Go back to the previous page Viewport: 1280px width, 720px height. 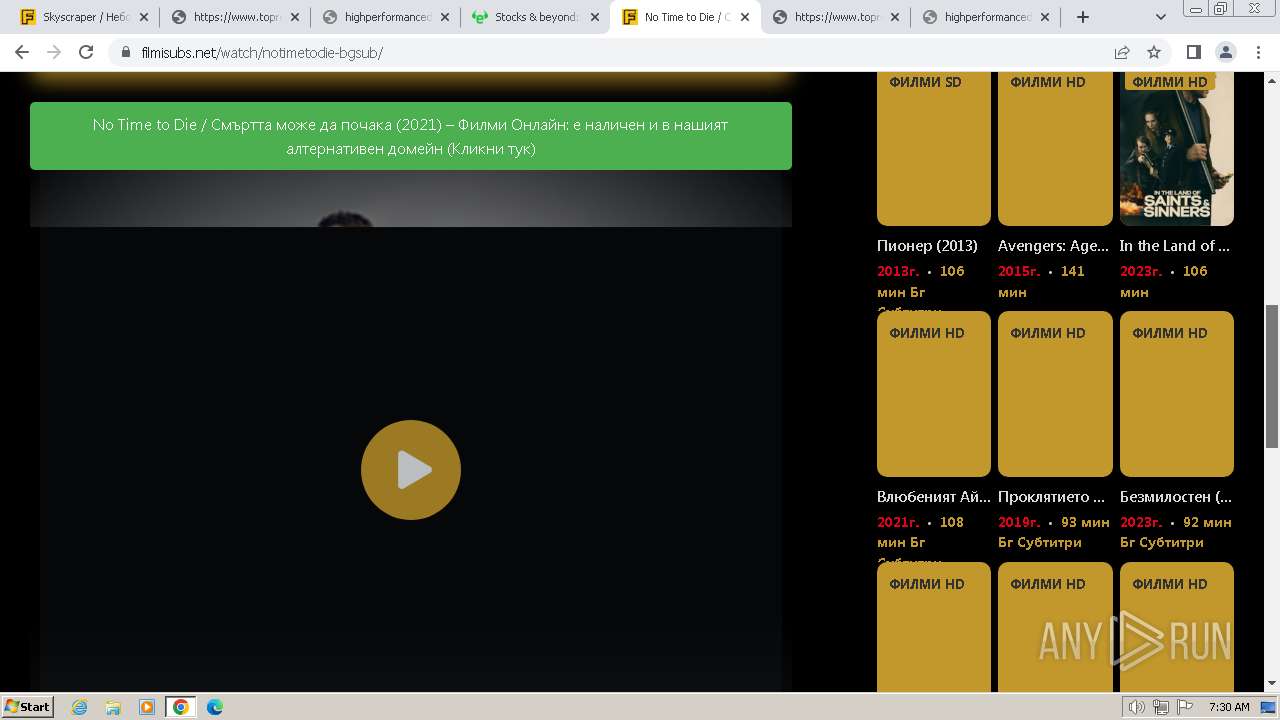22,52
